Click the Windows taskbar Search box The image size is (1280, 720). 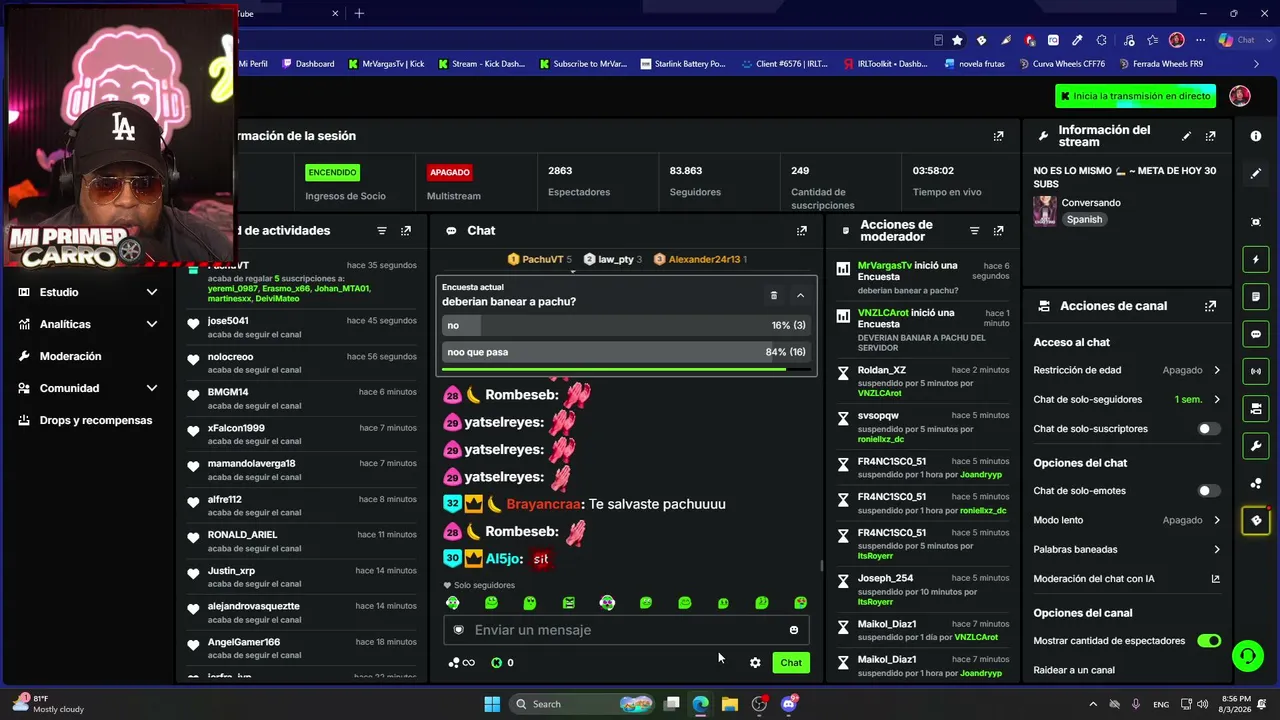pyautogui.click(x=583, y=704)
